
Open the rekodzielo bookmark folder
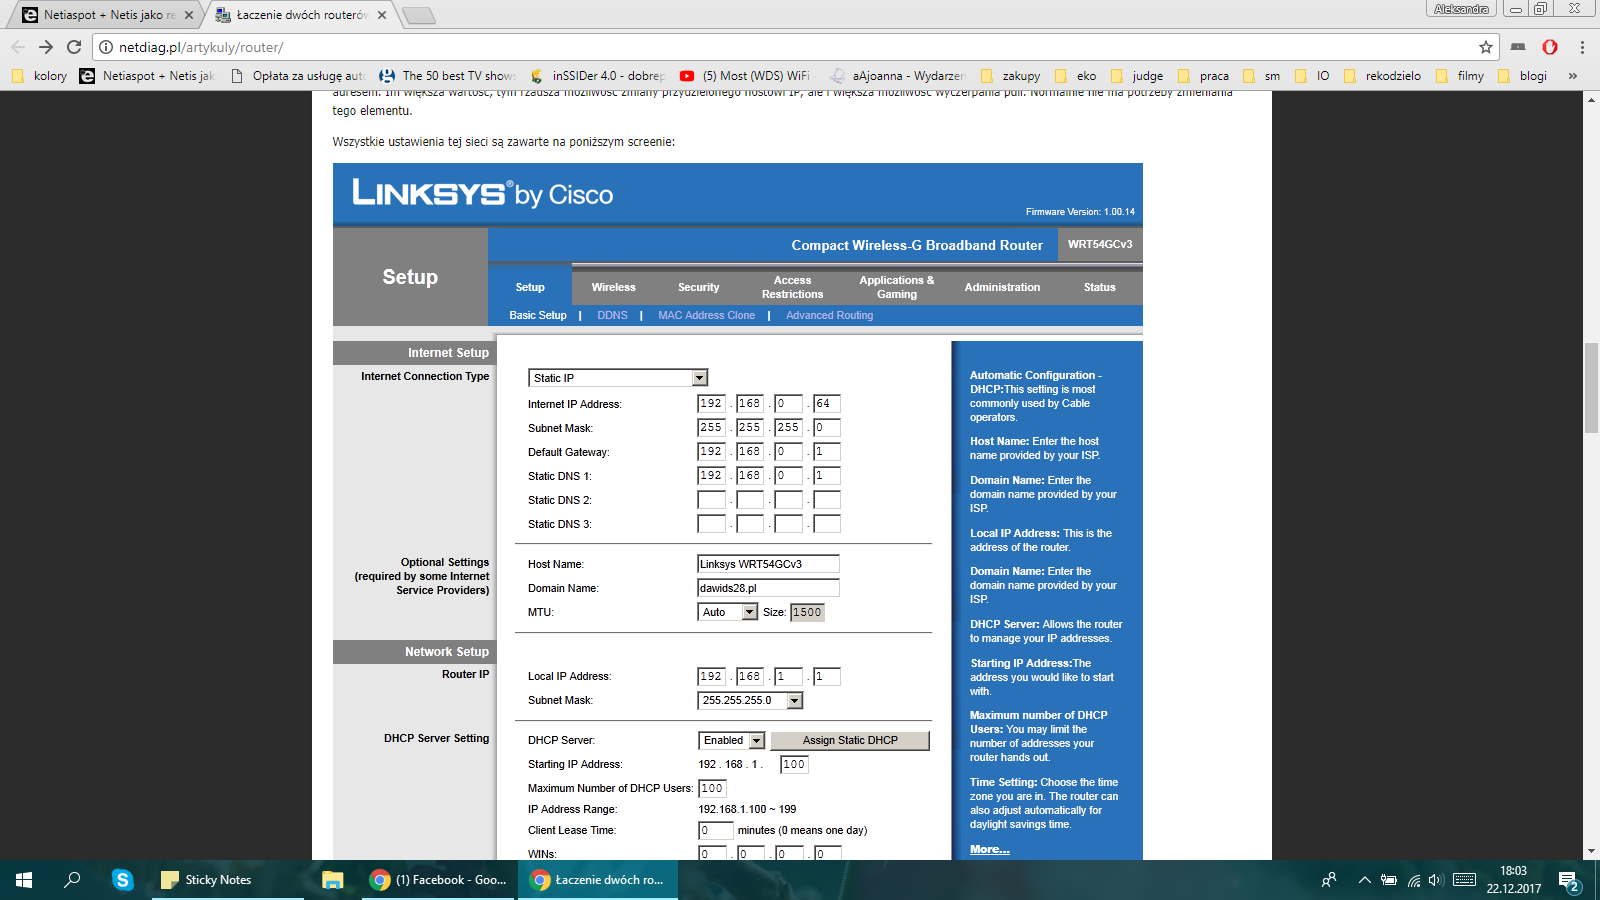(x=1383, y=76)
